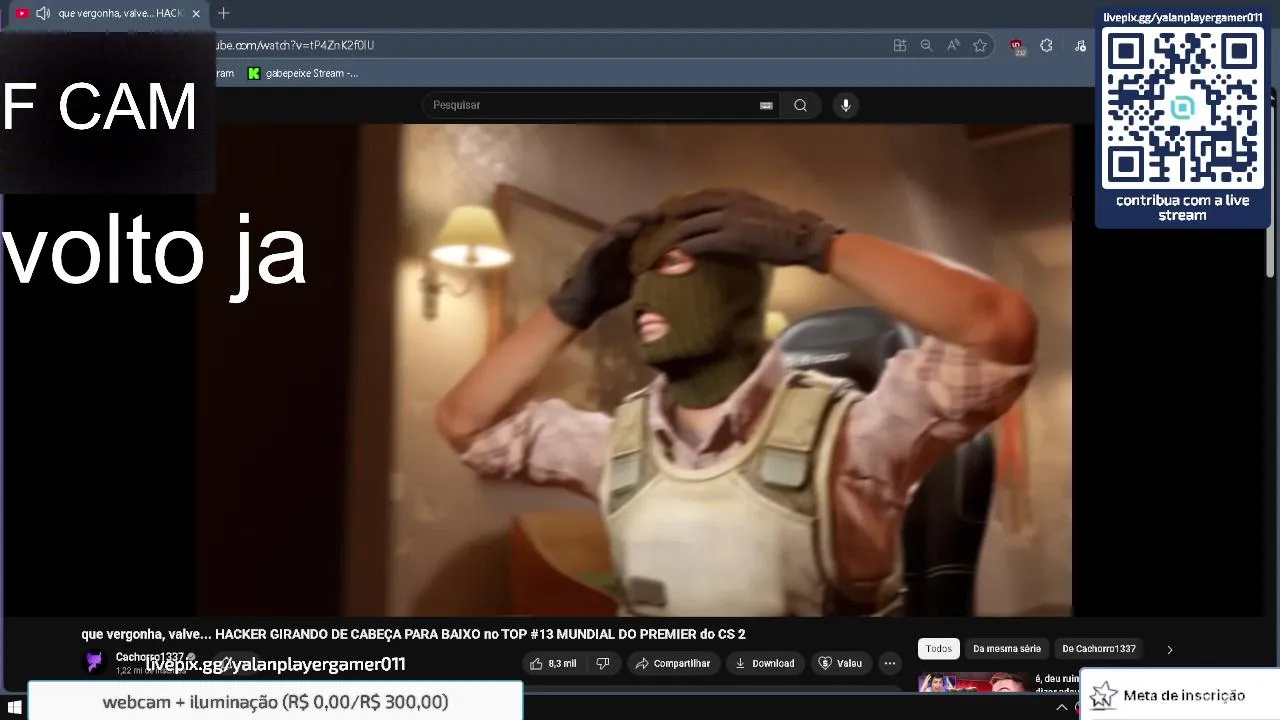1280x720 pixels.
Task: Click the video title text
Action: [x=413, y=634]
